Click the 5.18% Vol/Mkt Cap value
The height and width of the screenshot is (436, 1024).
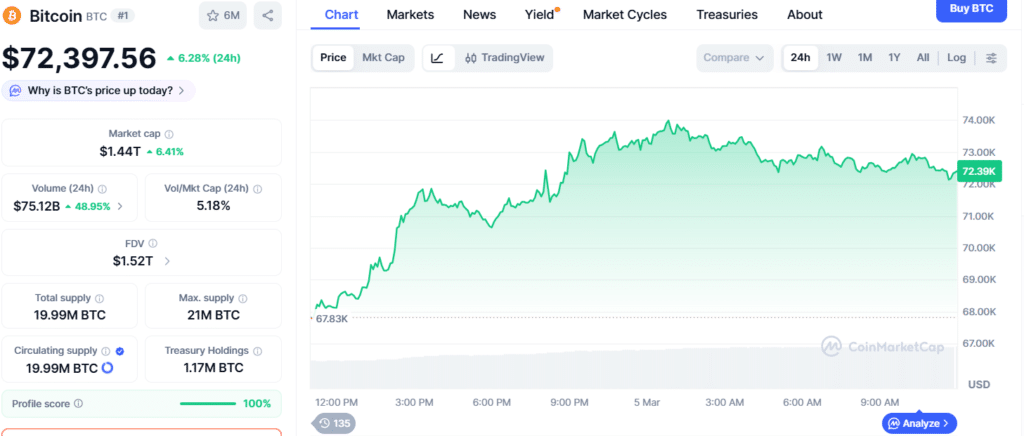[214, 206]
